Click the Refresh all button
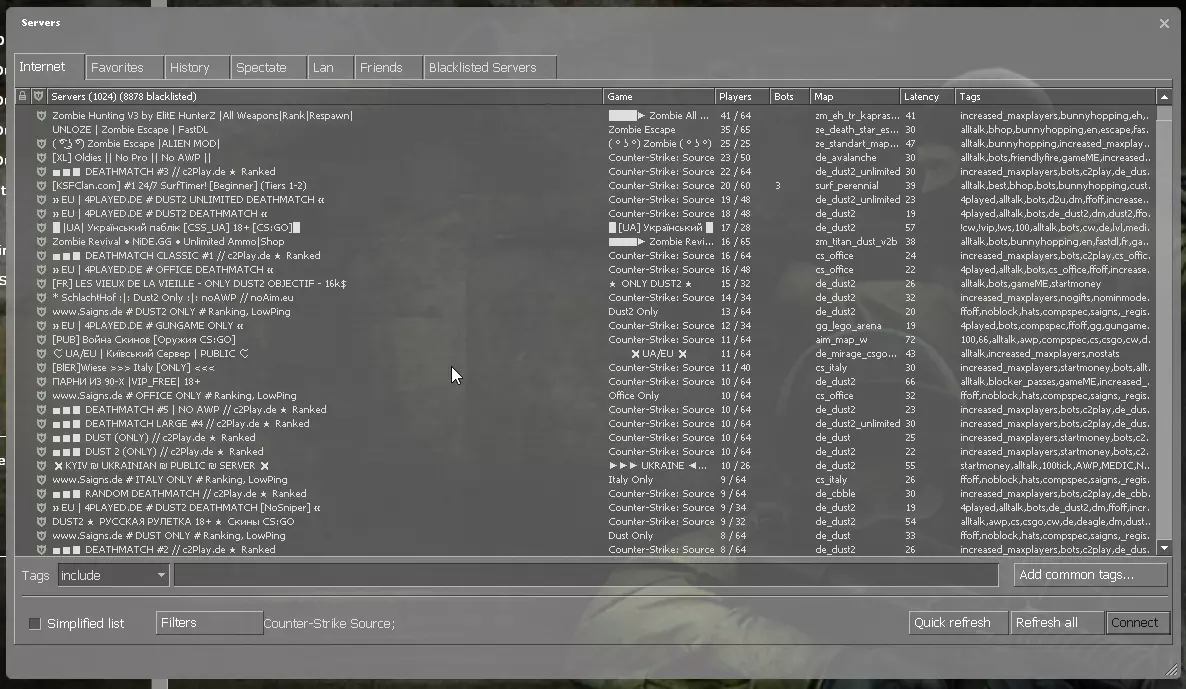Screen dimensions: 1186x689 [1056, 622]
